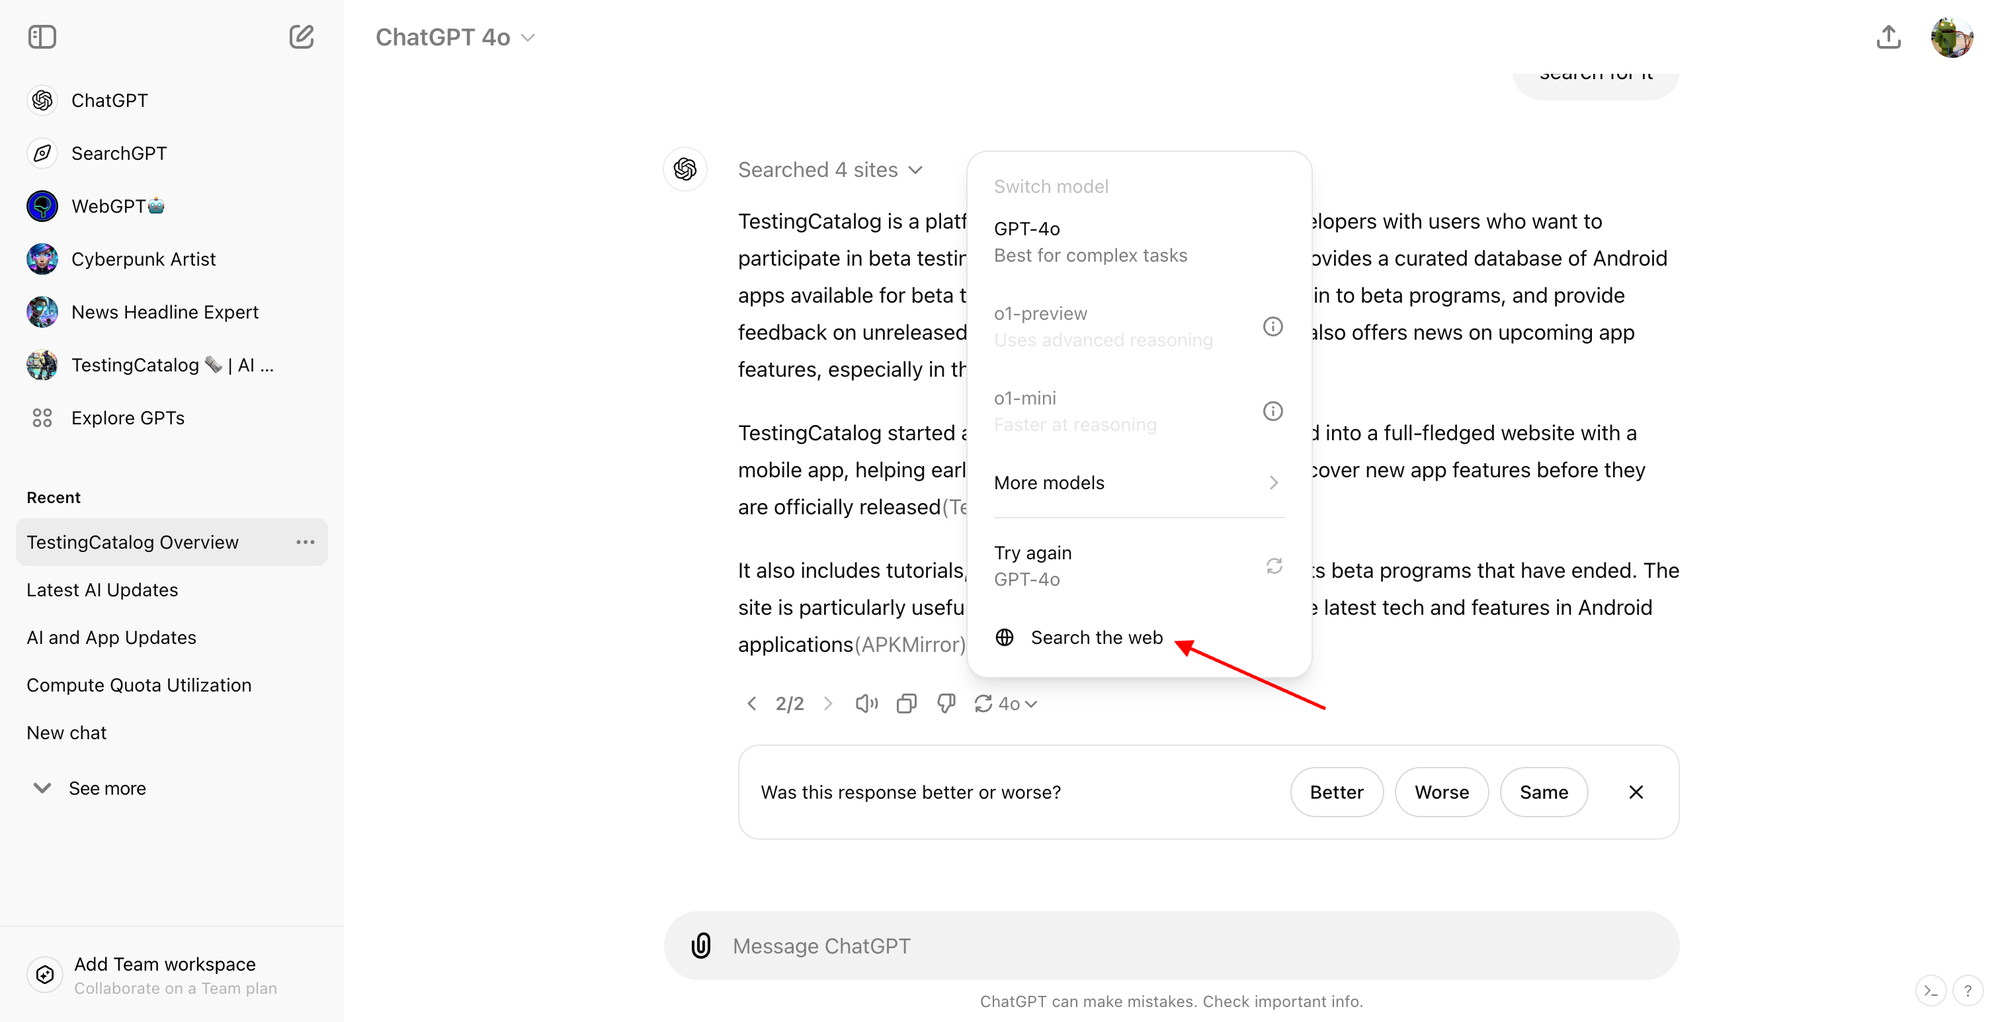Click the APKMirror citation link

(911, 645)
